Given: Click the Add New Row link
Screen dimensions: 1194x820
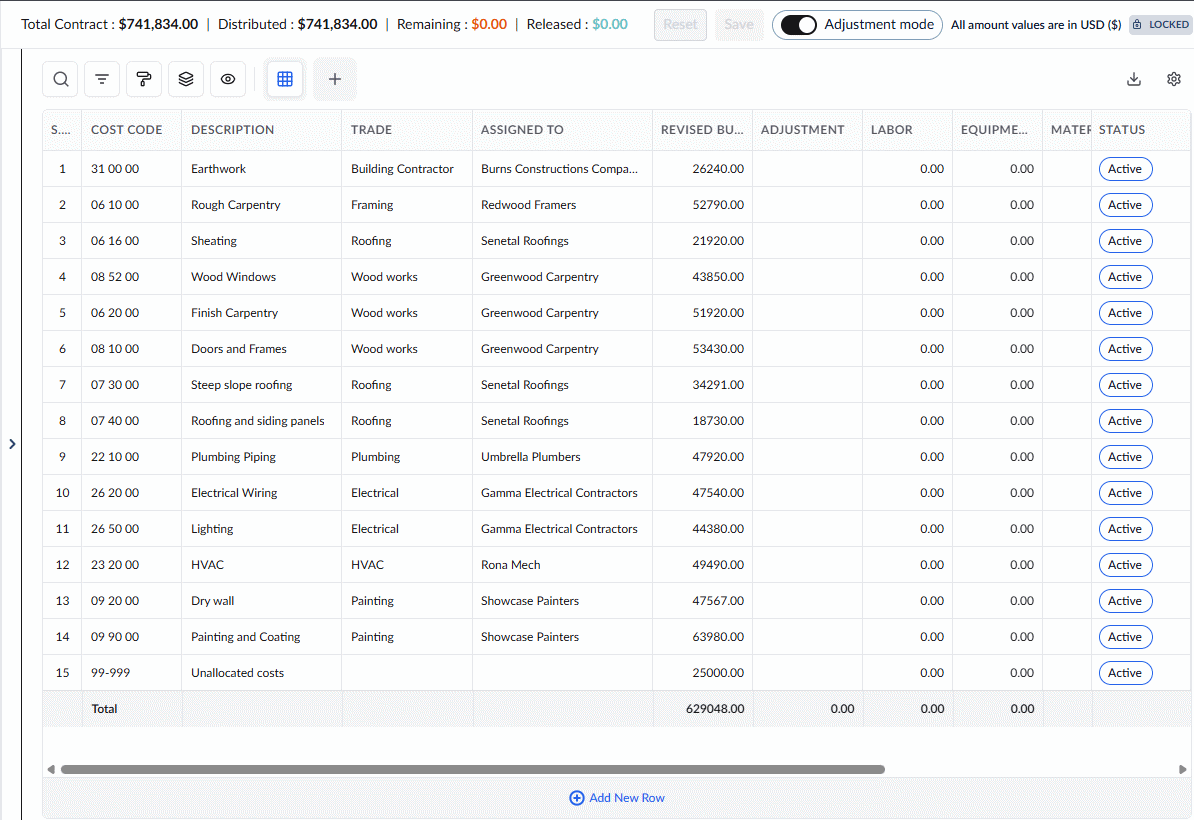Looking at the screenshot, I should [627, 798].
